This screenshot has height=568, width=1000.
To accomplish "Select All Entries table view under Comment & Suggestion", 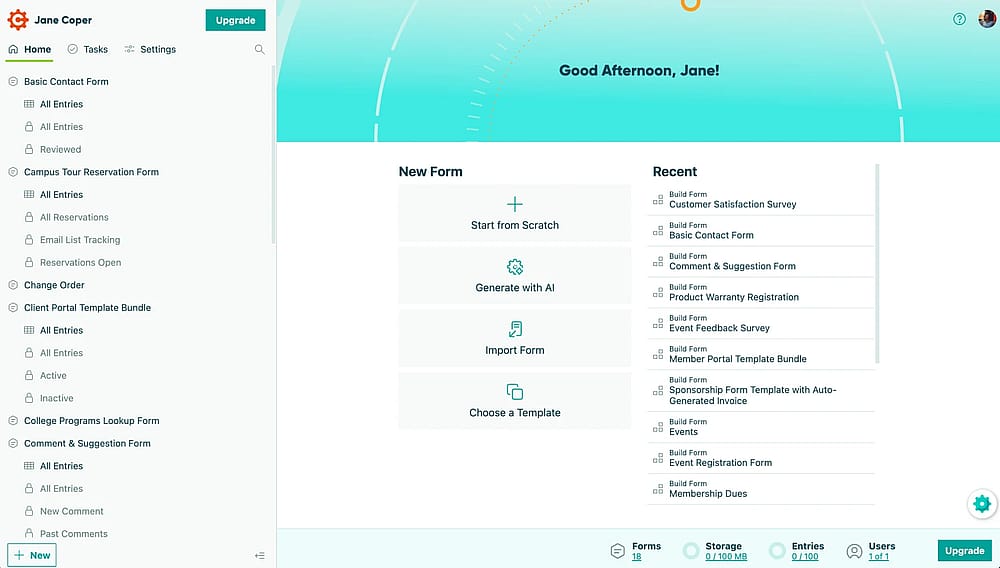I will (x=61, y=466).
